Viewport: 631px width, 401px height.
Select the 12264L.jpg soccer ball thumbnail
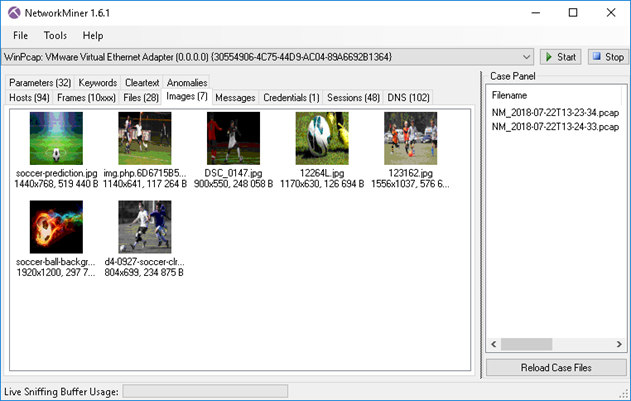(322, 138)
